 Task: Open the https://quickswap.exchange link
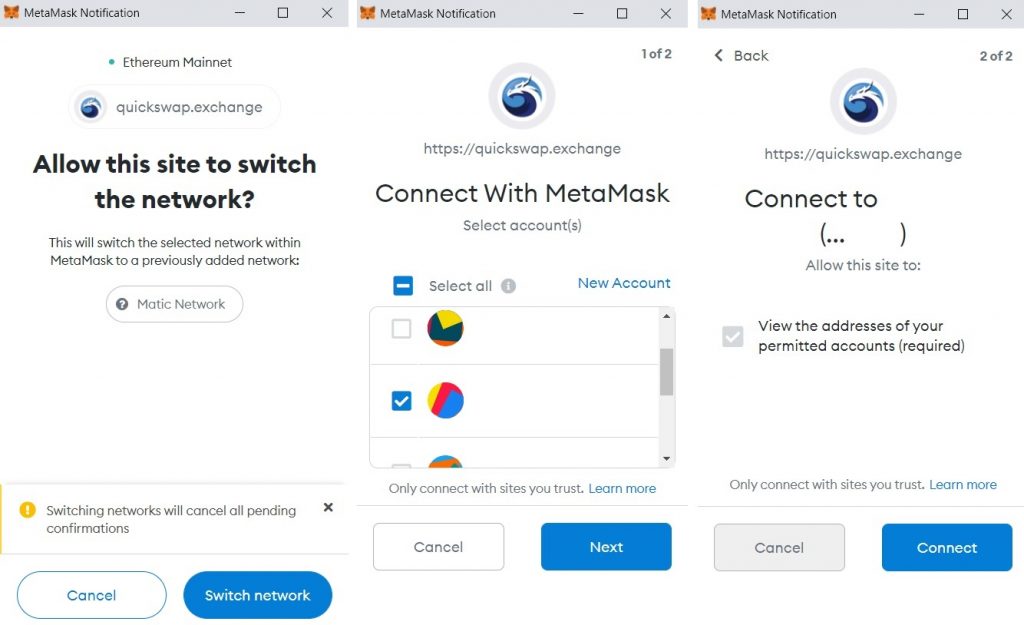521,148
